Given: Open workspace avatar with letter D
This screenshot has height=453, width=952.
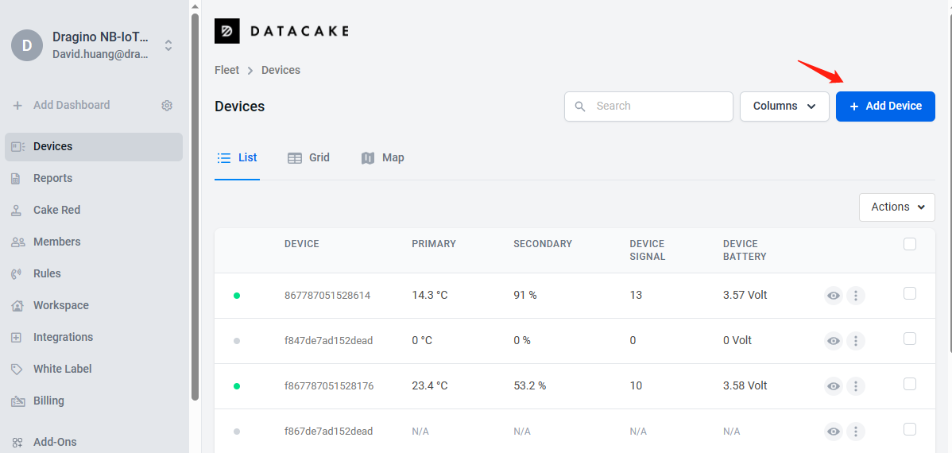Looking at the screenshot, I should pos(27,46).
